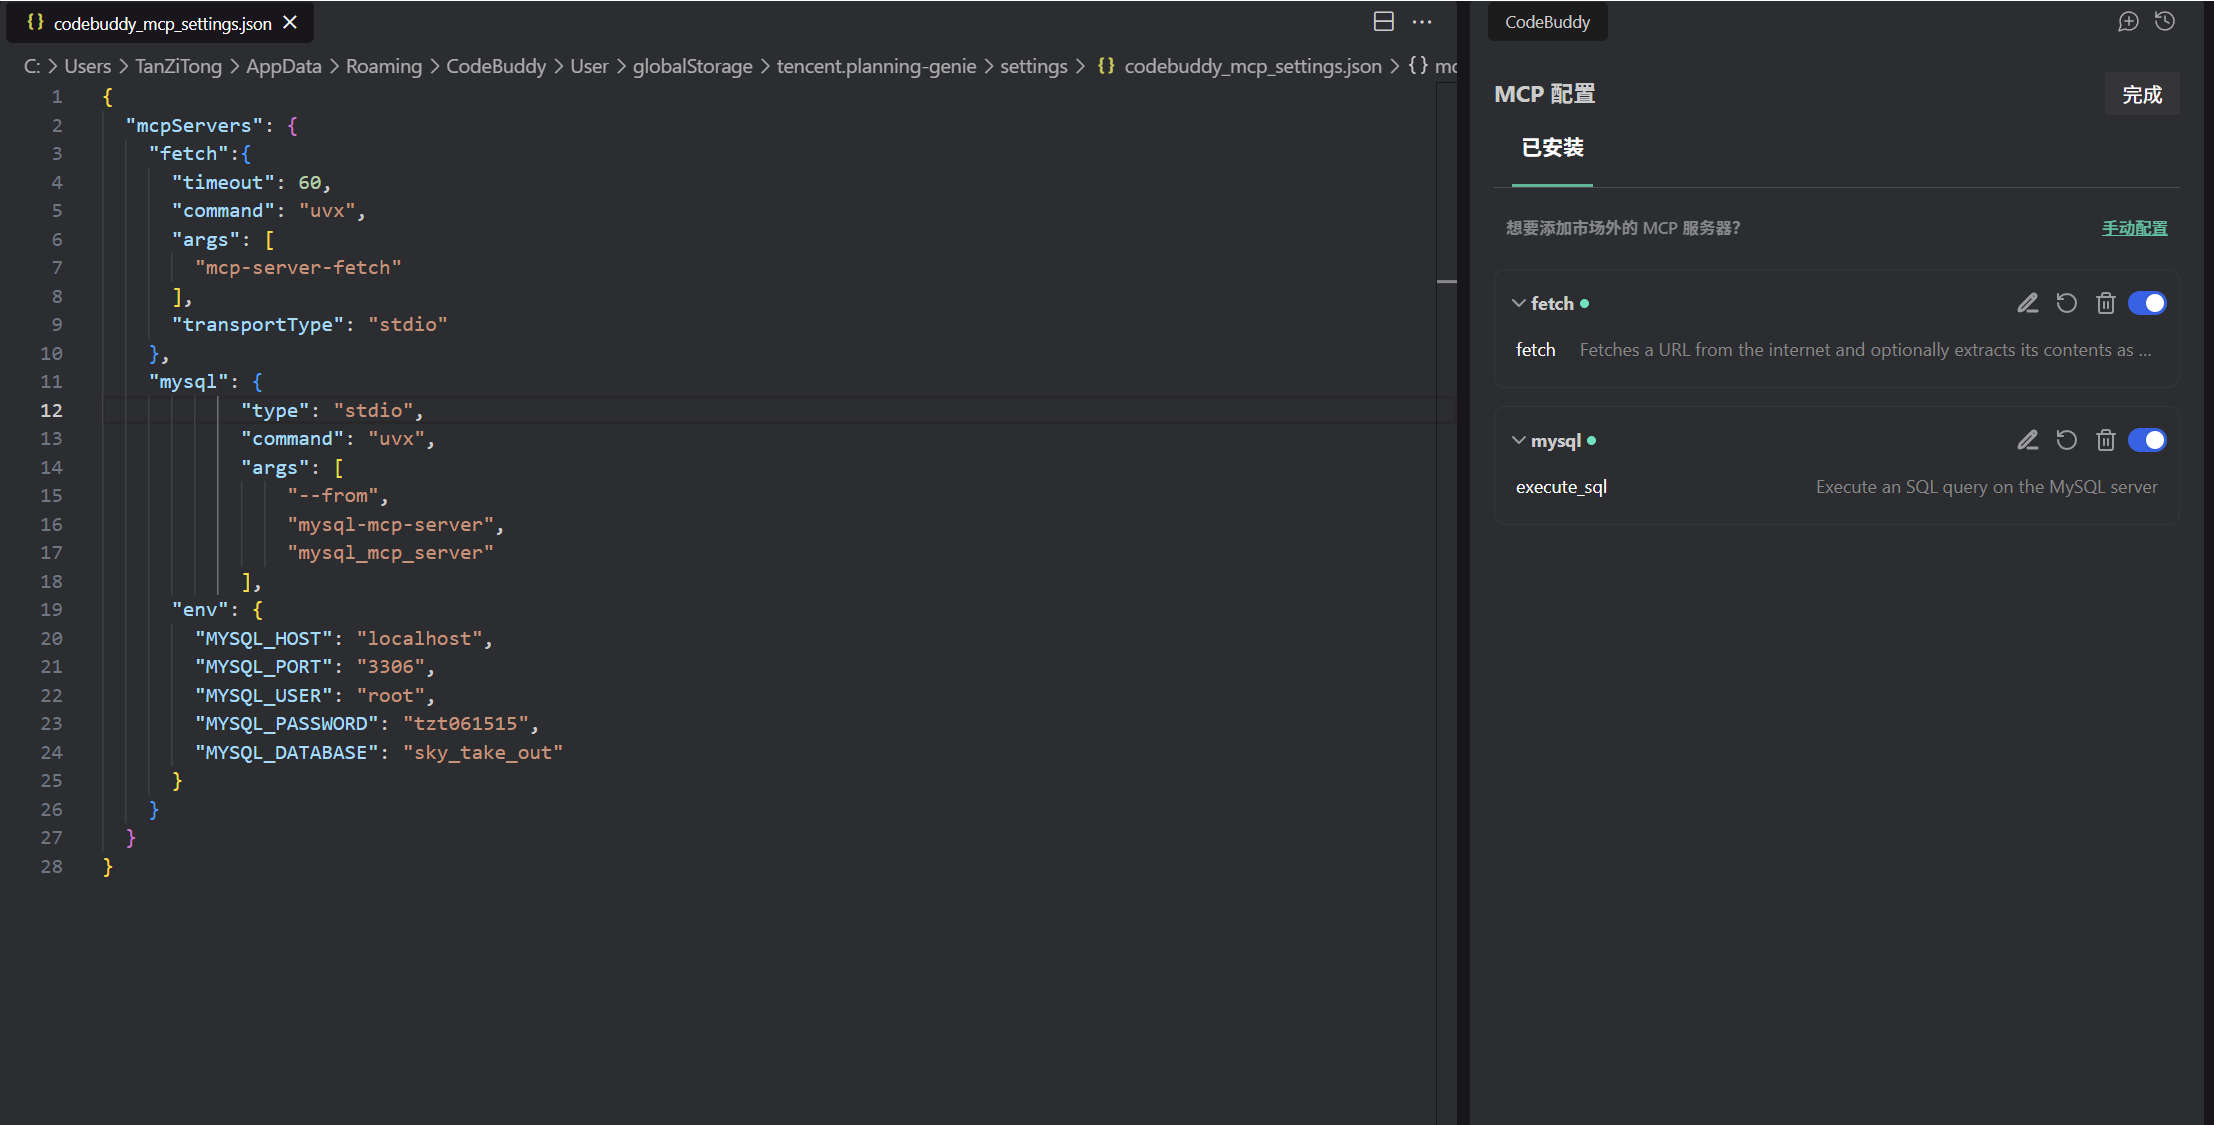
Task: Start a new chat in CodeBuddy
Action: (x=2128, y=22)
